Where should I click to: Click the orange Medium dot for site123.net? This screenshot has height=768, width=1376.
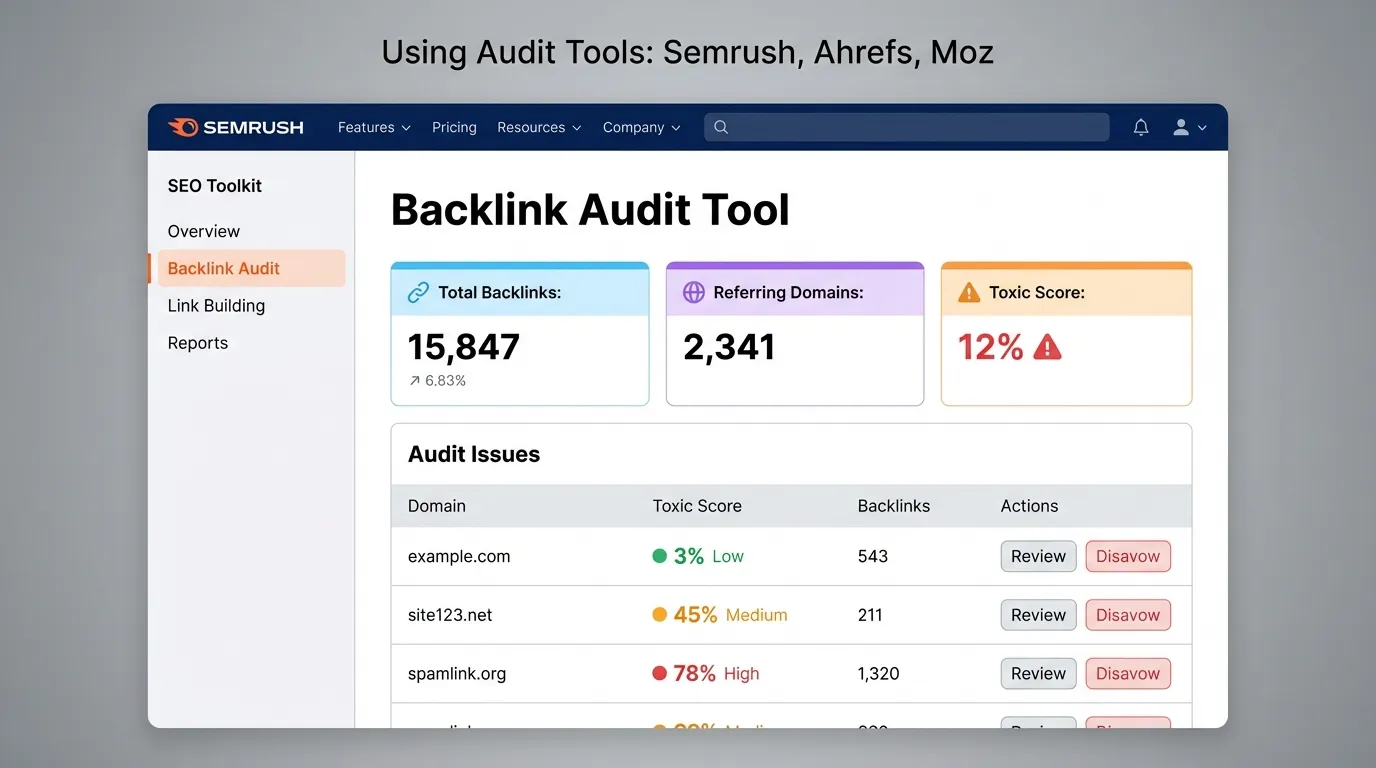click(x=658, y=615)
